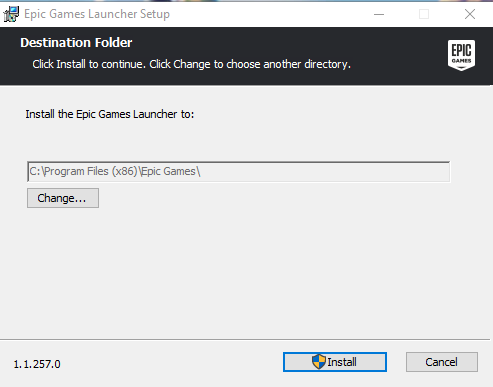This screenshot has height=387, width=493.
Task: Click the Destination Folder heading
Action: tap(76, 43)
